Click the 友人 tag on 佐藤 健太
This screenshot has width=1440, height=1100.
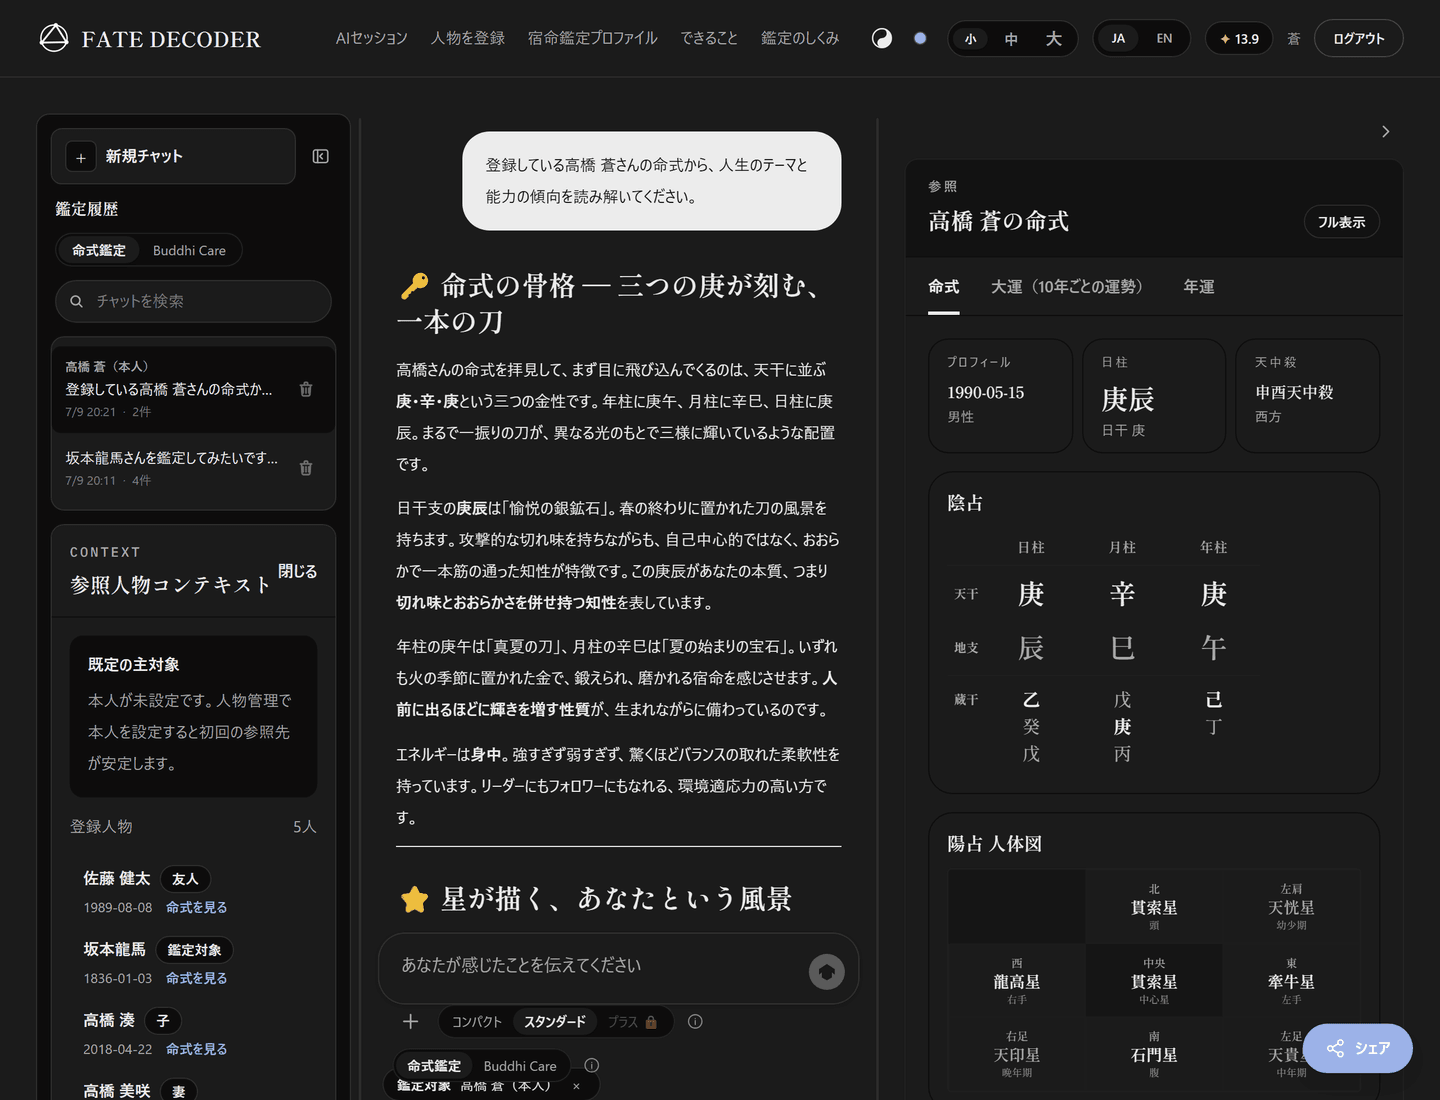[185, 879]
